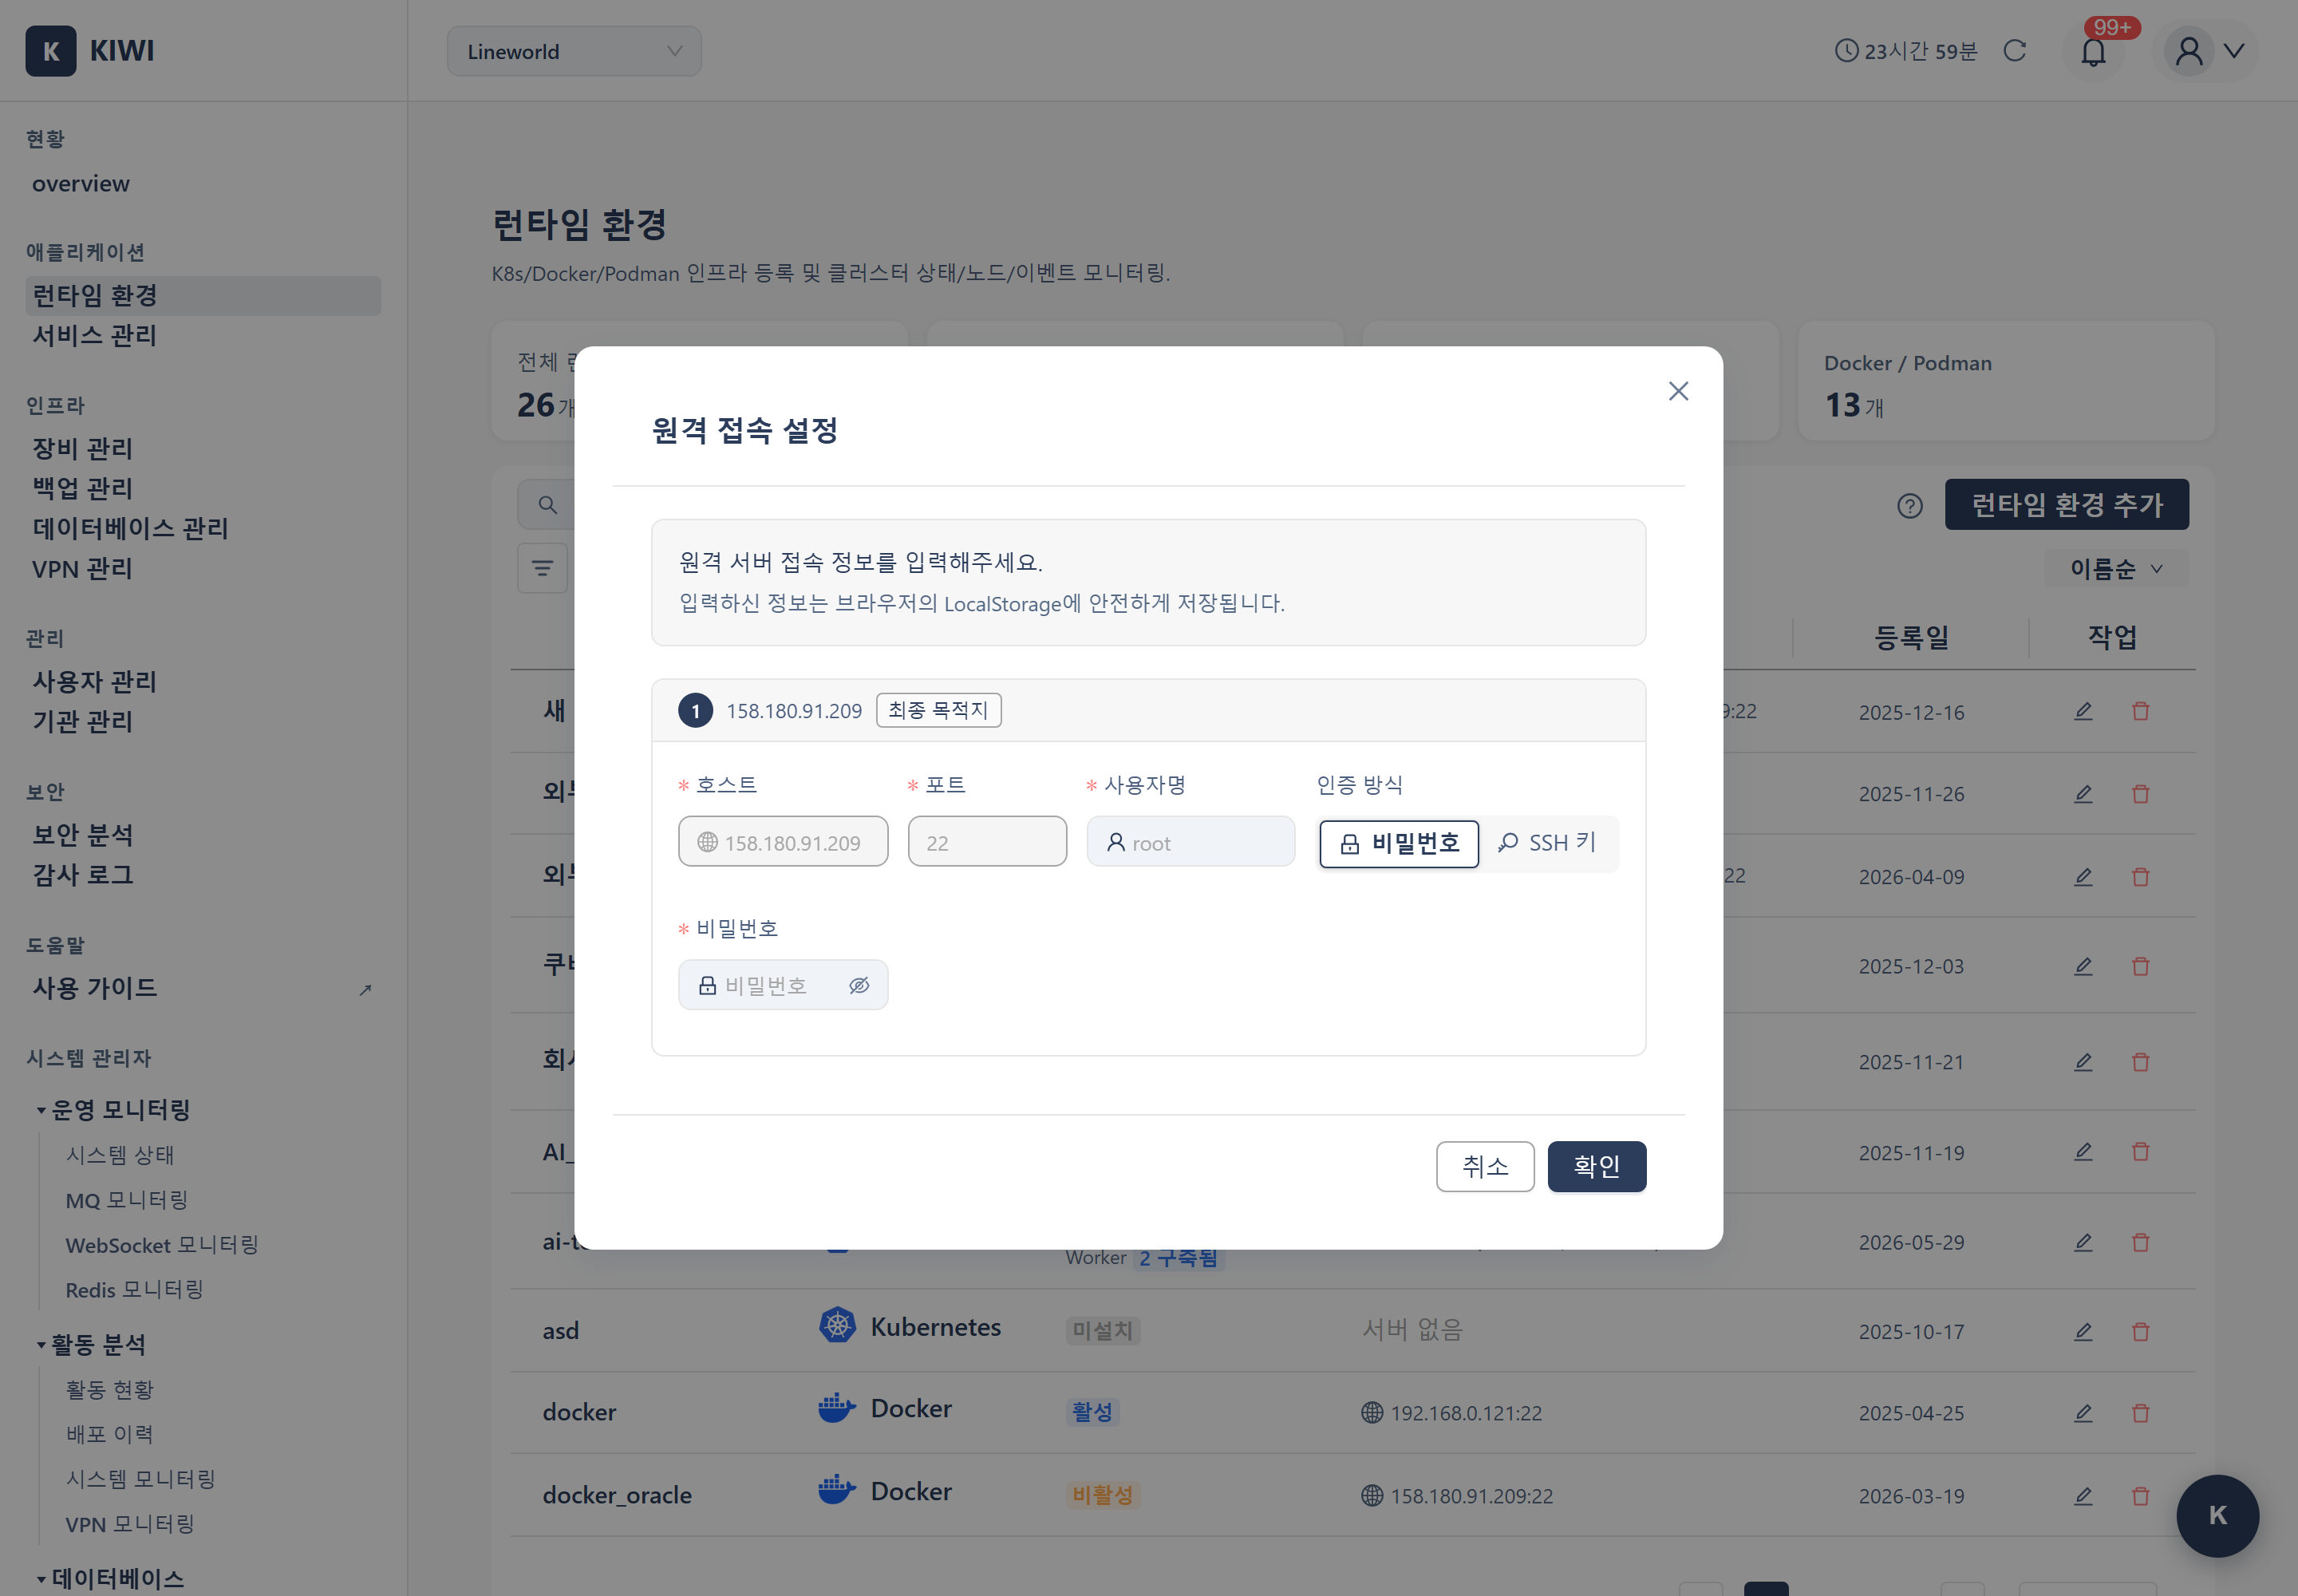Focus the 비밀번호 password field
This screenshot has width=2298, height=1596.
tap(783, 986)
